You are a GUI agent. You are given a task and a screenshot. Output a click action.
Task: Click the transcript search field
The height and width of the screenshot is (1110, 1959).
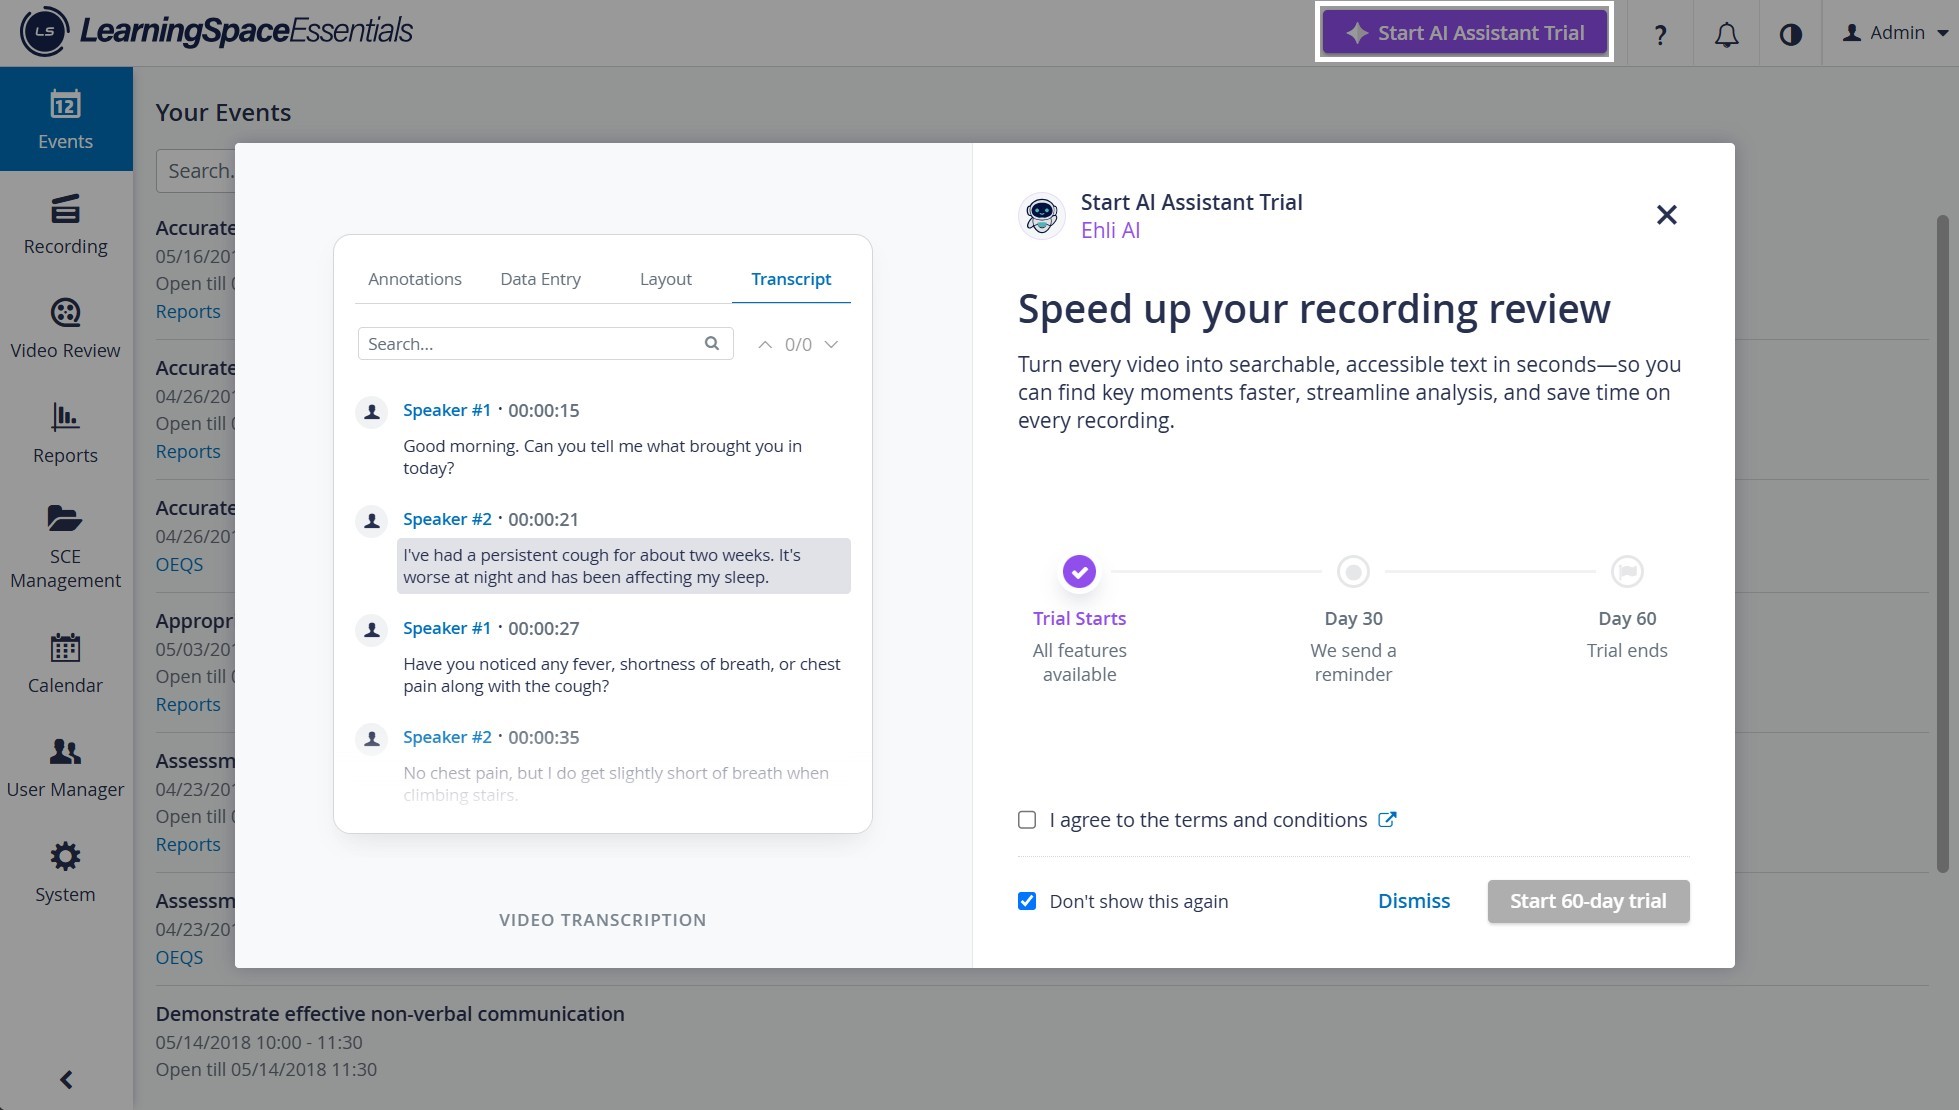coord(545,344)
